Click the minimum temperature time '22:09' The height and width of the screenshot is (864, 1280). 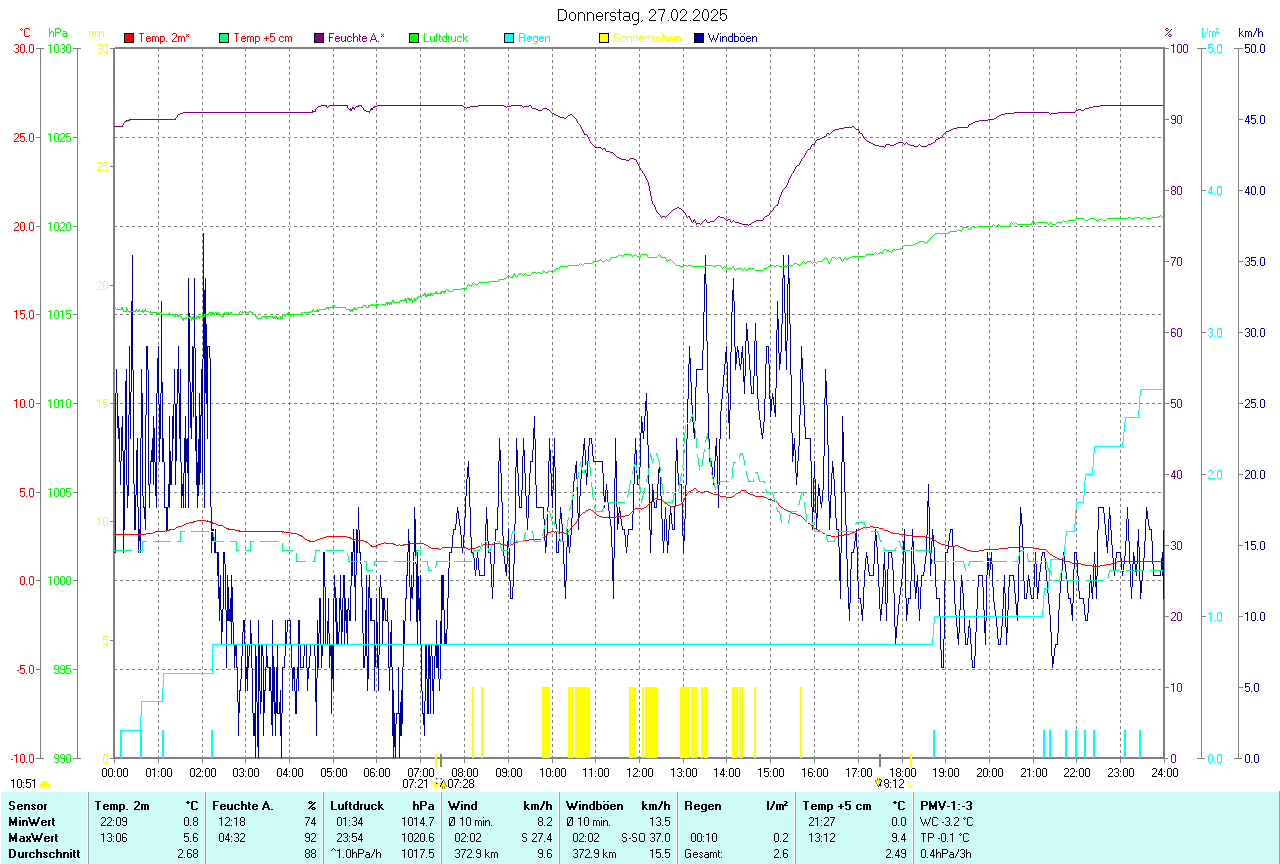tap(114, 821)
